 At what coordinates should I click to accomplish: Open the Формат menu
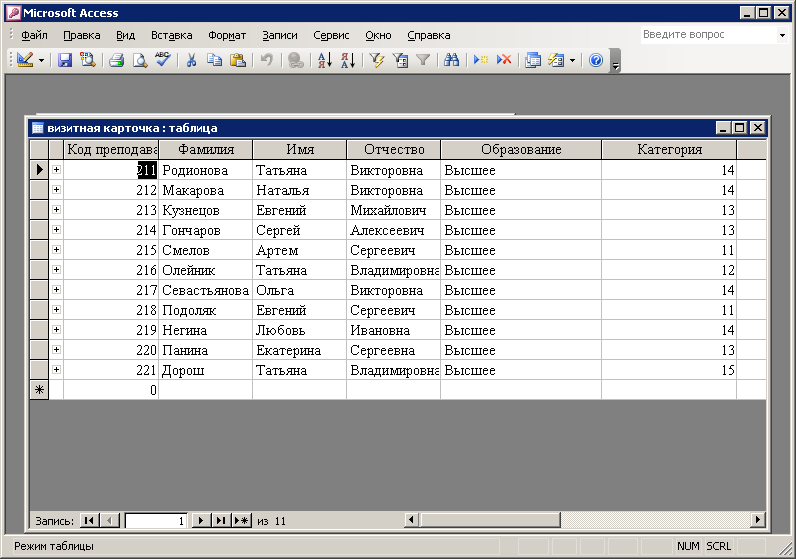227,35
